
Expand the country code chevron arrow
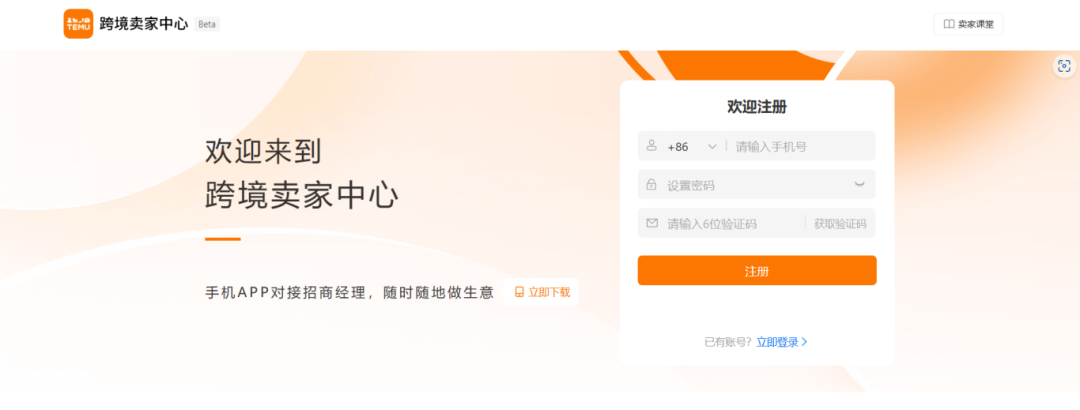tap(712, 146)
